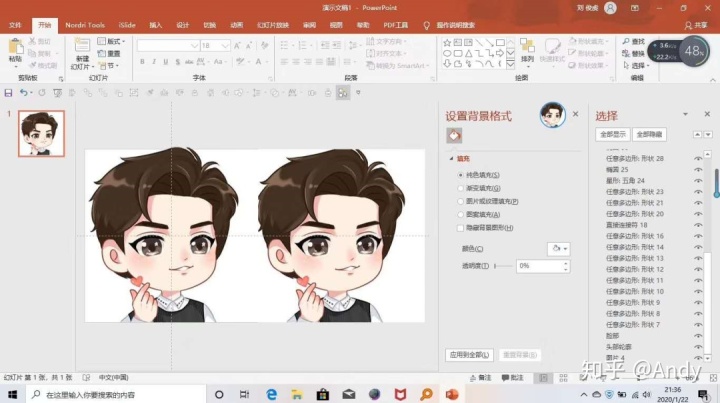Open the 选择 pane options dropdown arrow
Viewport: 720px width, 403px height.
685,114
